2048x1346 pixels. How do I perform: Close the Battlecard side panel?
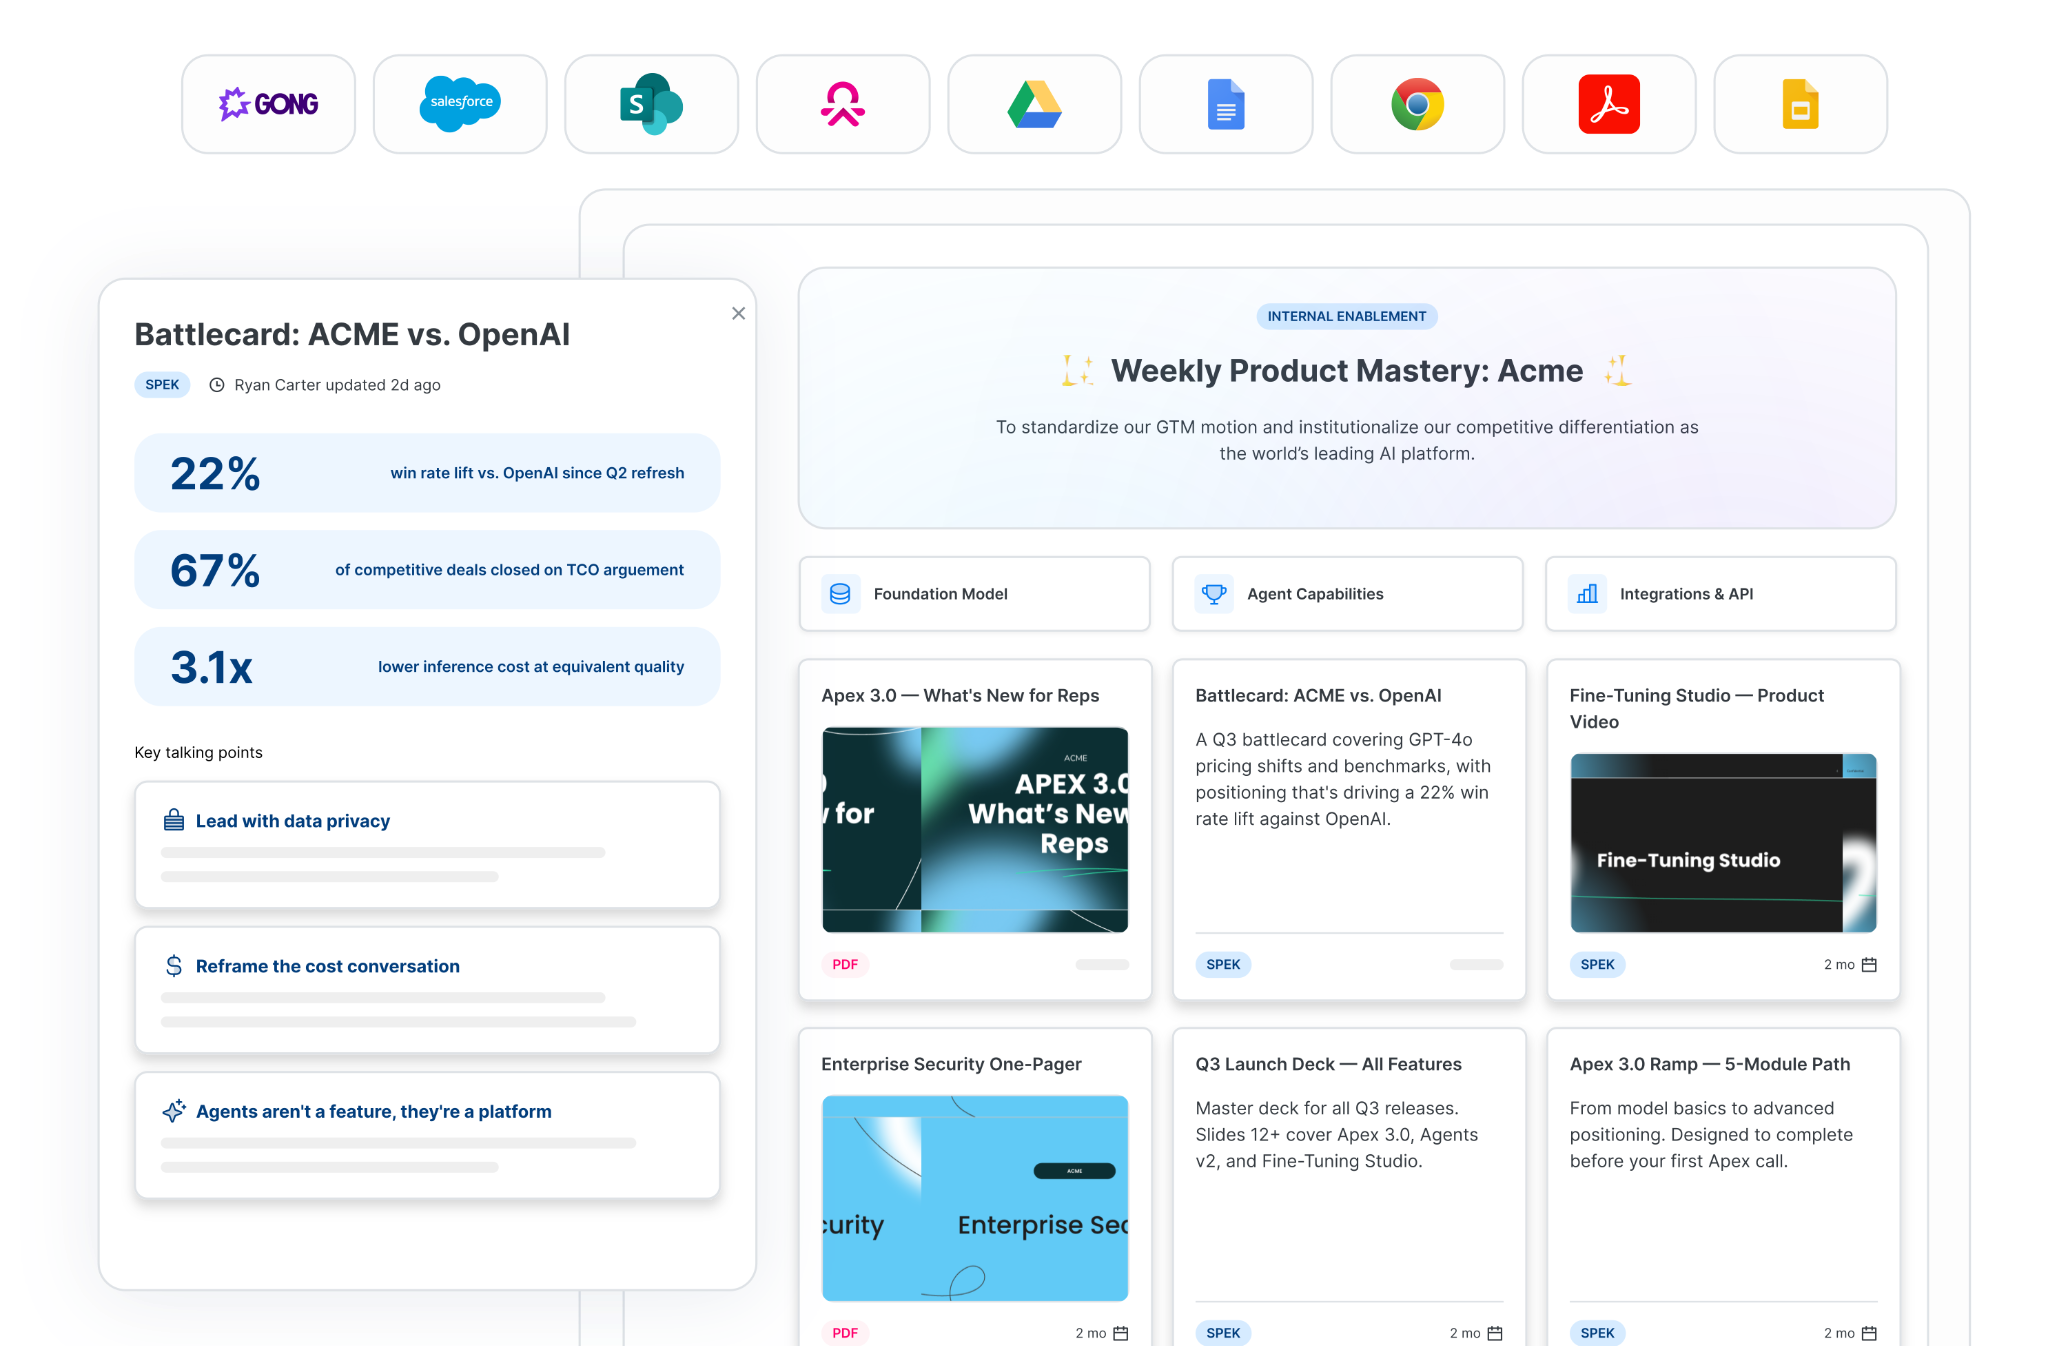pyautogui.click(x=738, y=314)
